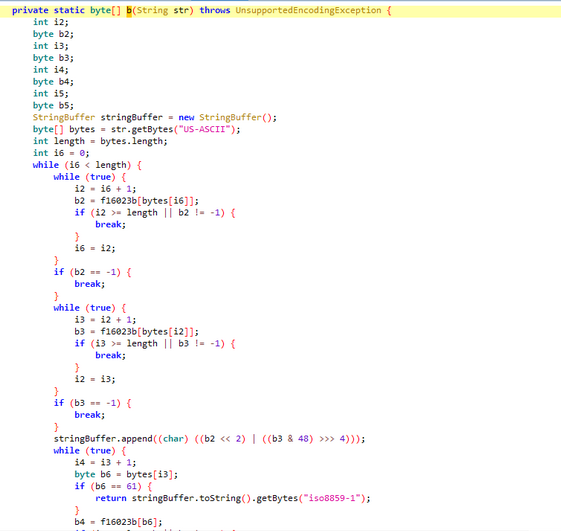
Task: Click the declaration line 'int i2;'
Action: point(50,22)
